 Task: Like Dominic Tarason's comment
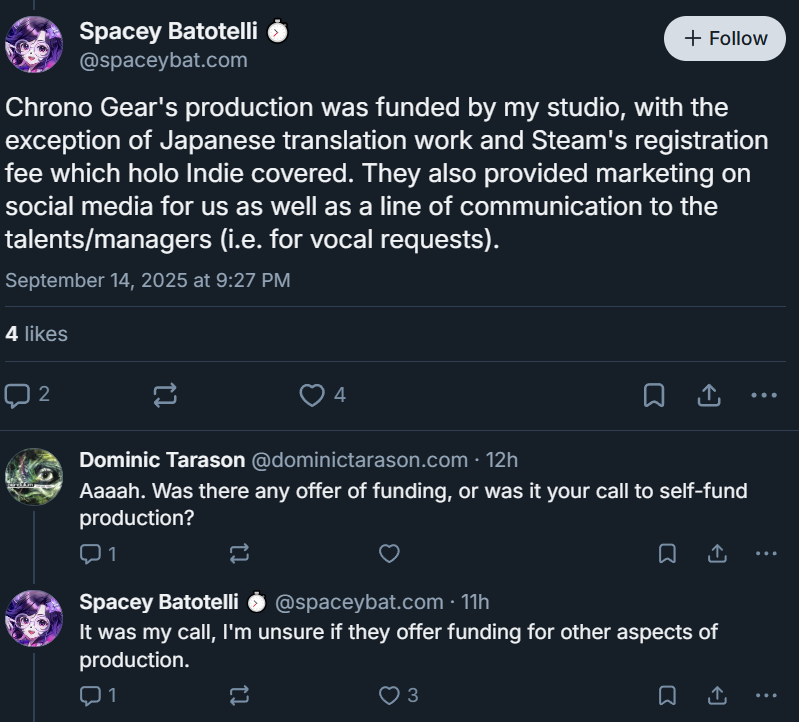point(390,553)
